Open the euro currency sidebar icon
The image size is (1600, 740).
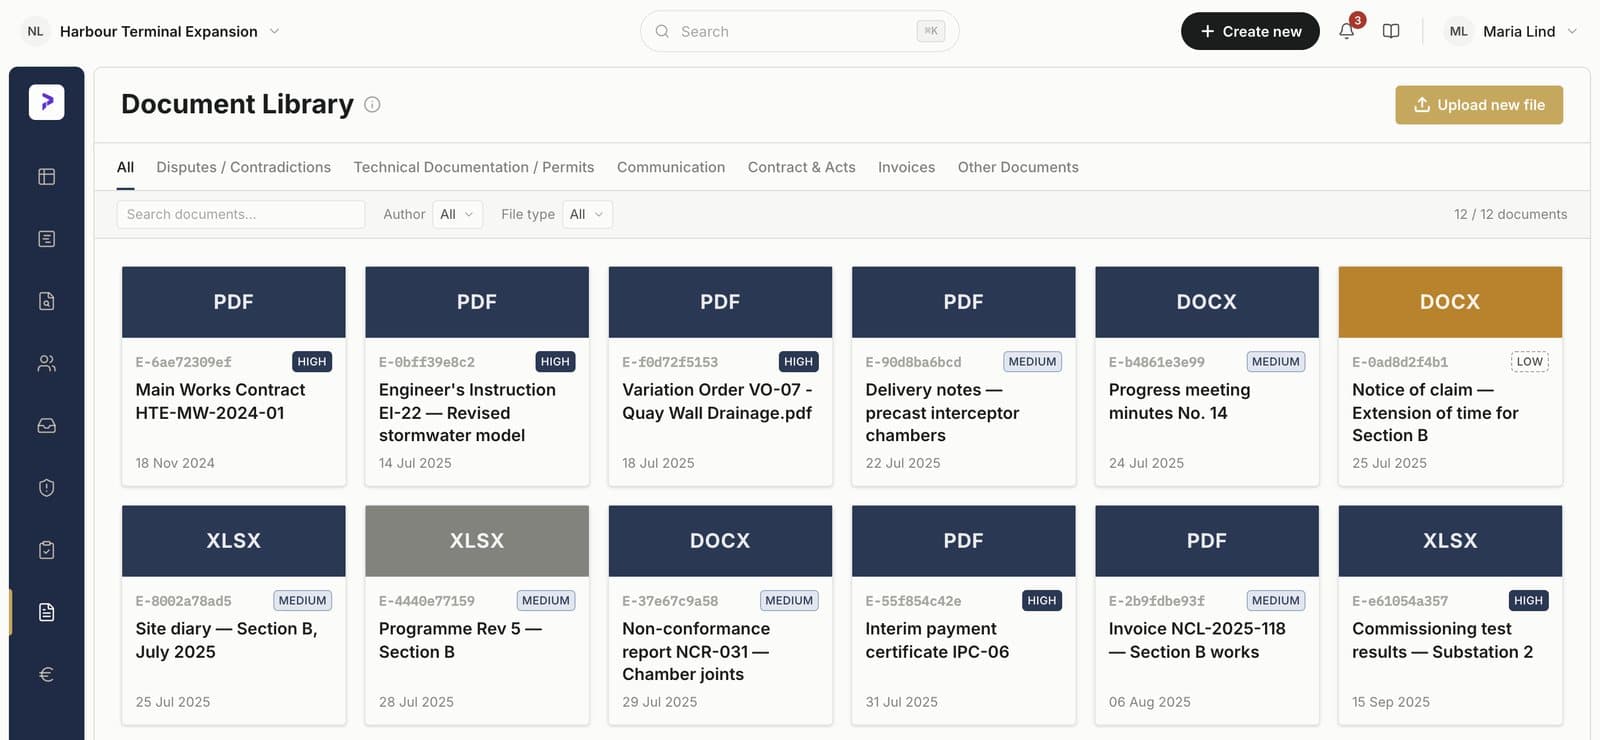point(47,674)
